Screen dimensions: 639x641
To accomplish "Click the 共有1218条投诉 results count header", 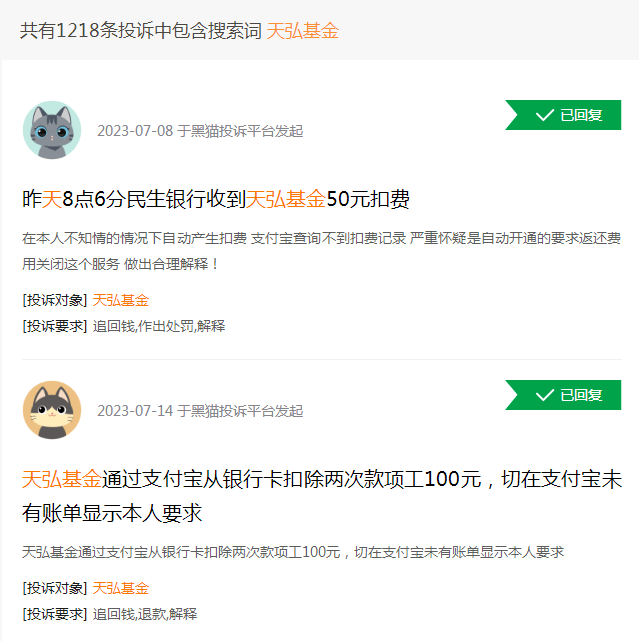I will coord(141,31).
